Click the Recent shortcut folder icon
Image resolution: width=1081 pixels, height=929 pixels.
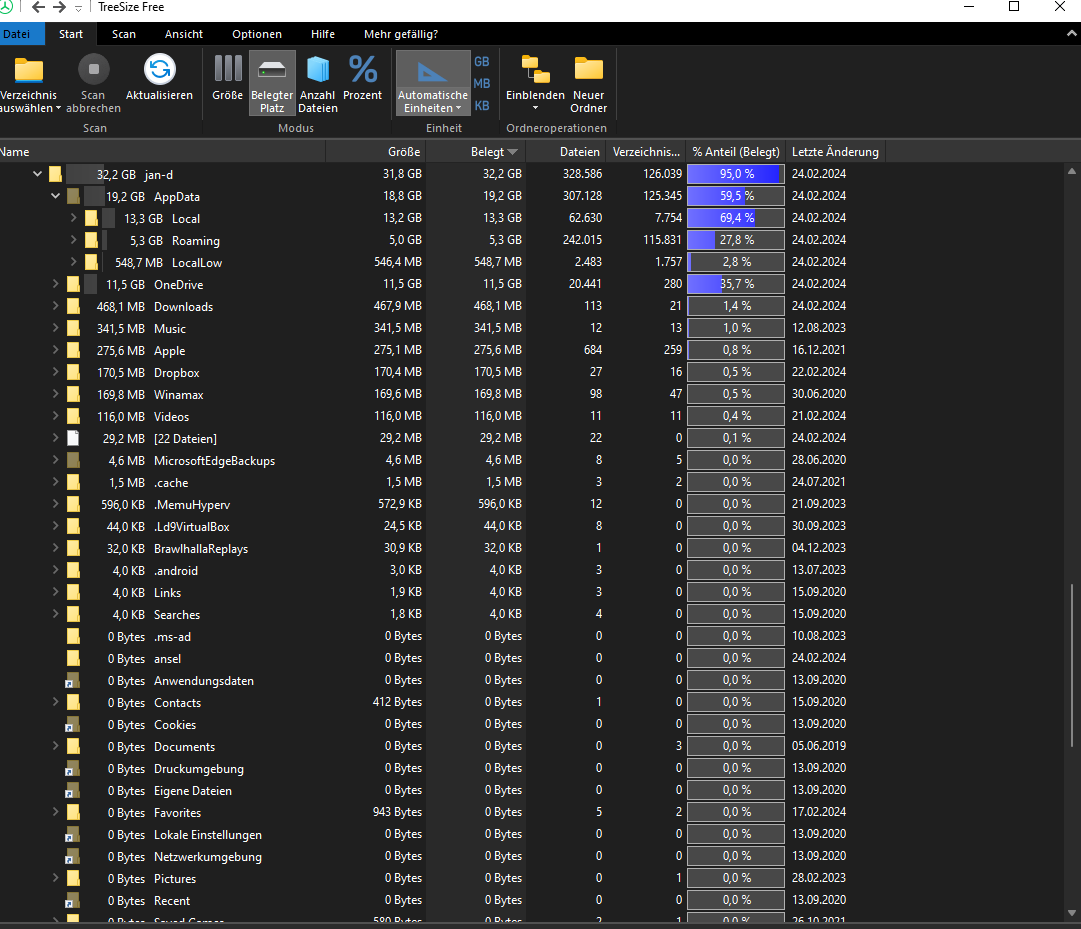72,901
